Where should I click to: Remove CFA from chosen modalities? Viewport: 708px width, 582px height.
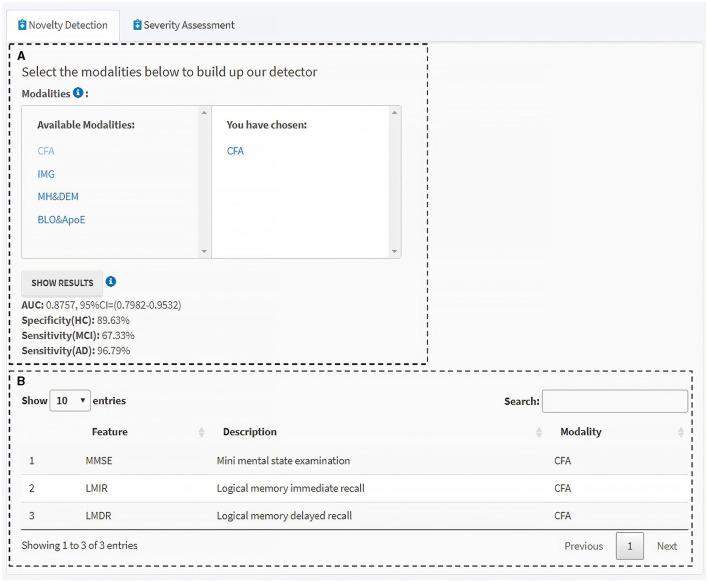[235, 151]
